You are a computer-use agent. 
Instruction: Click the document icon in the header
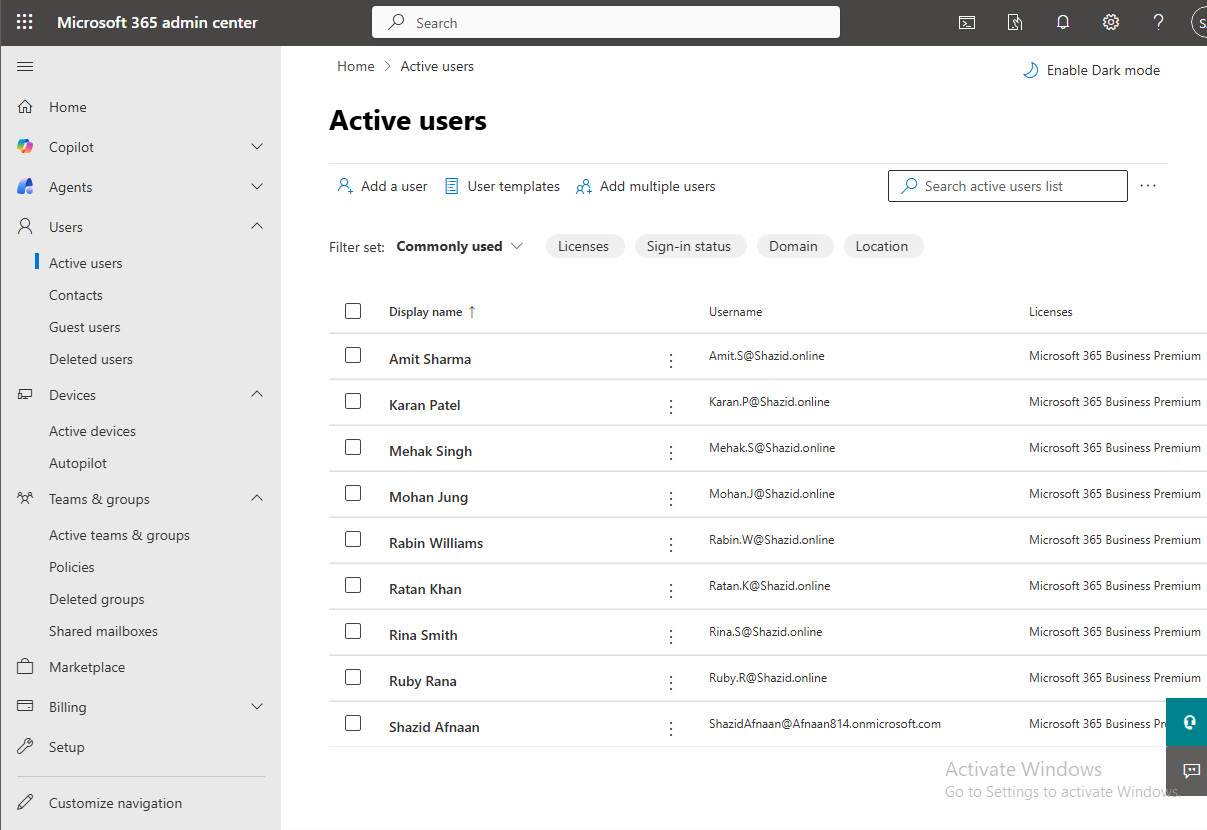tap(1015, 22)
